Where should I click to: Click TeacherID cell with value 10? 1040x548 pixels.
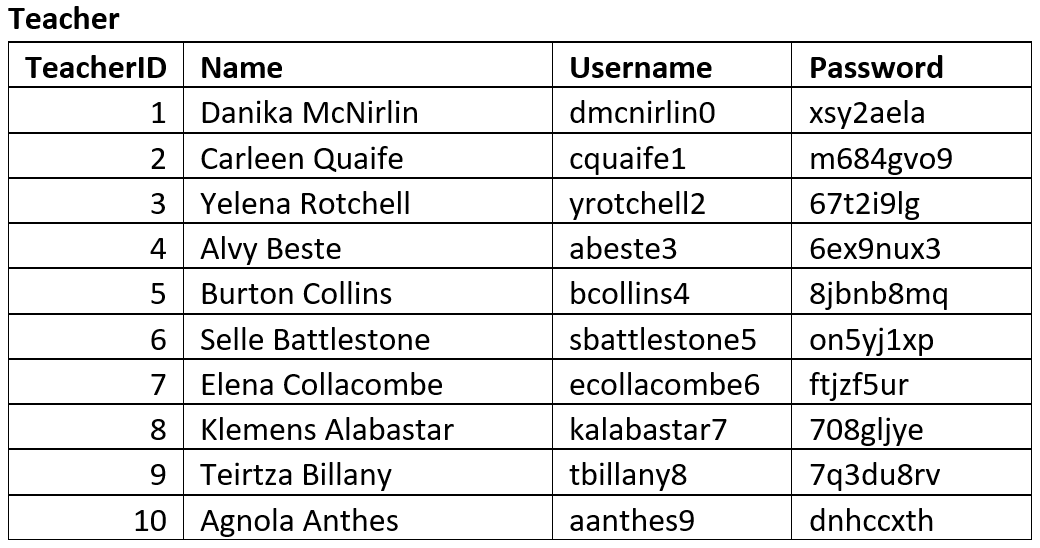click(150, 521)
